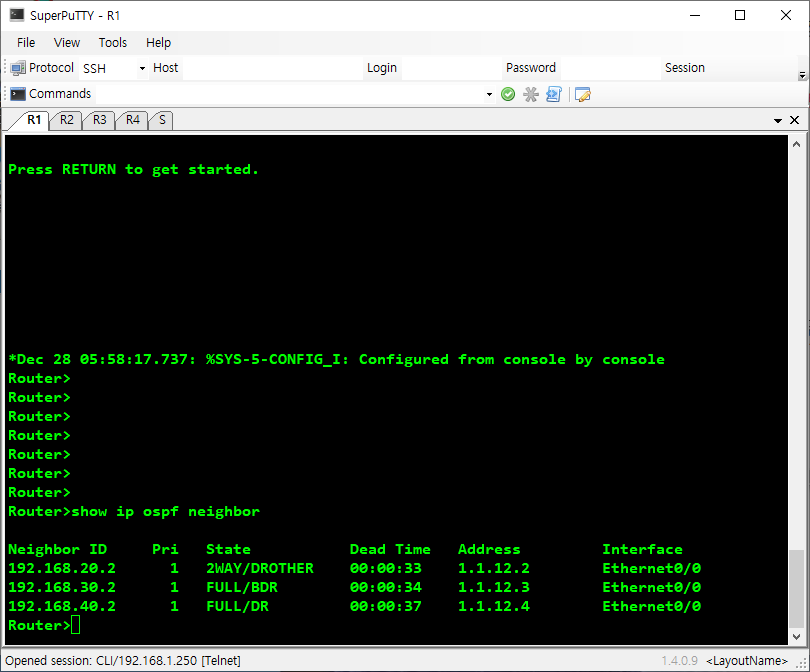
Task: Click dead time 00:00:33
Action: coord(386,568)
